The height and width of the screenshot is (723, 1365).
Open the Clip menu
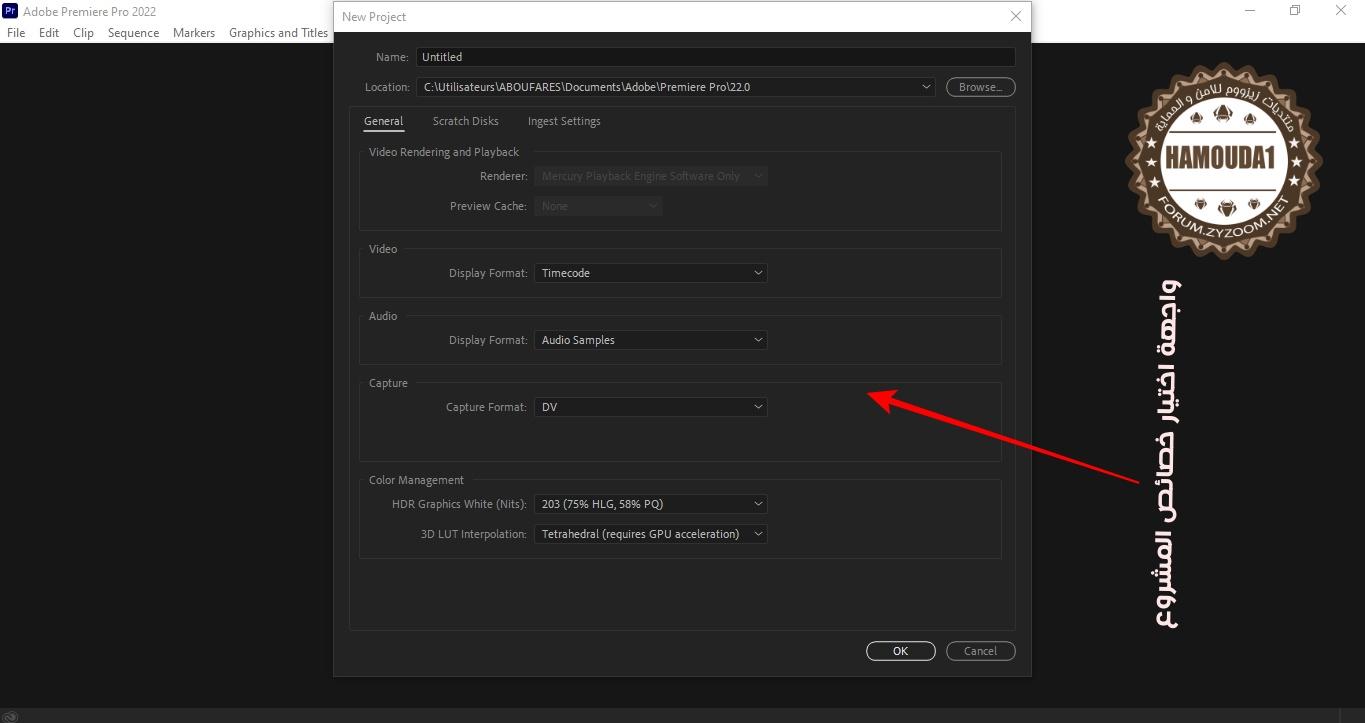pyautogui.click(x=83, y=32)
